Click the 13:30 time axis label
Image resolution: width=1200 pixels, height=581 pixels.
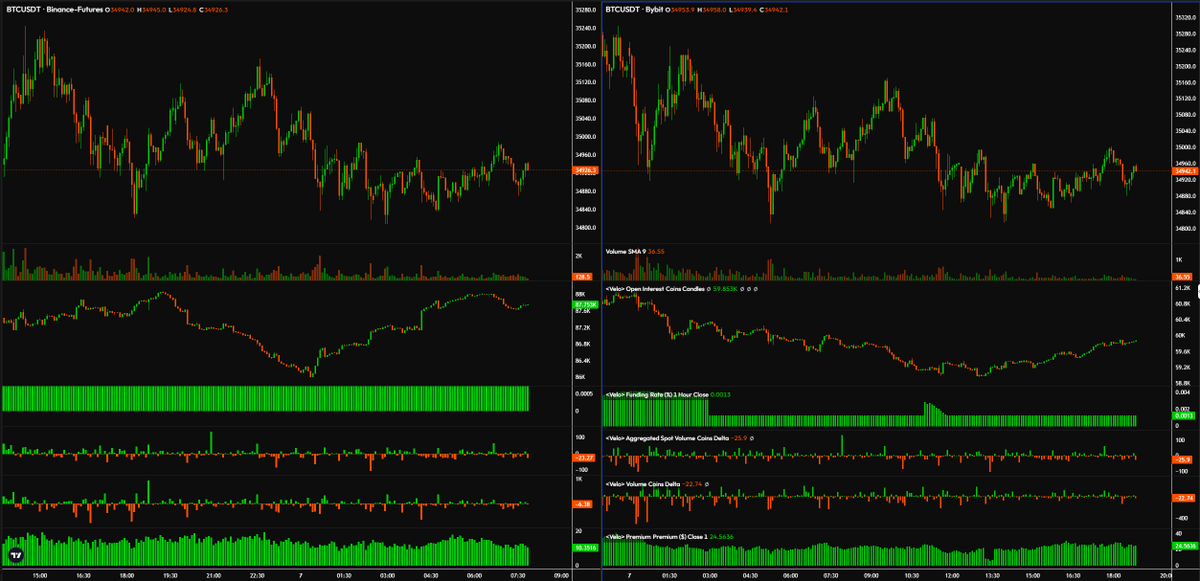pyautogui.click(x=993, y=575)
